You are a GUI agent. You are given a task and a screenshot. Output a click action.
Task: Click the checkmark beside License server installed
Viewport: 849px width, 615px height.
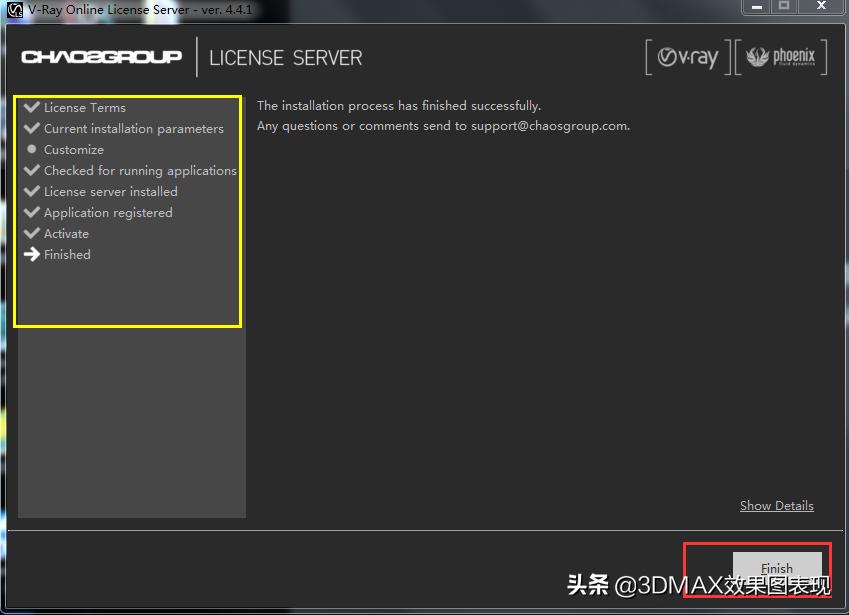32,191
